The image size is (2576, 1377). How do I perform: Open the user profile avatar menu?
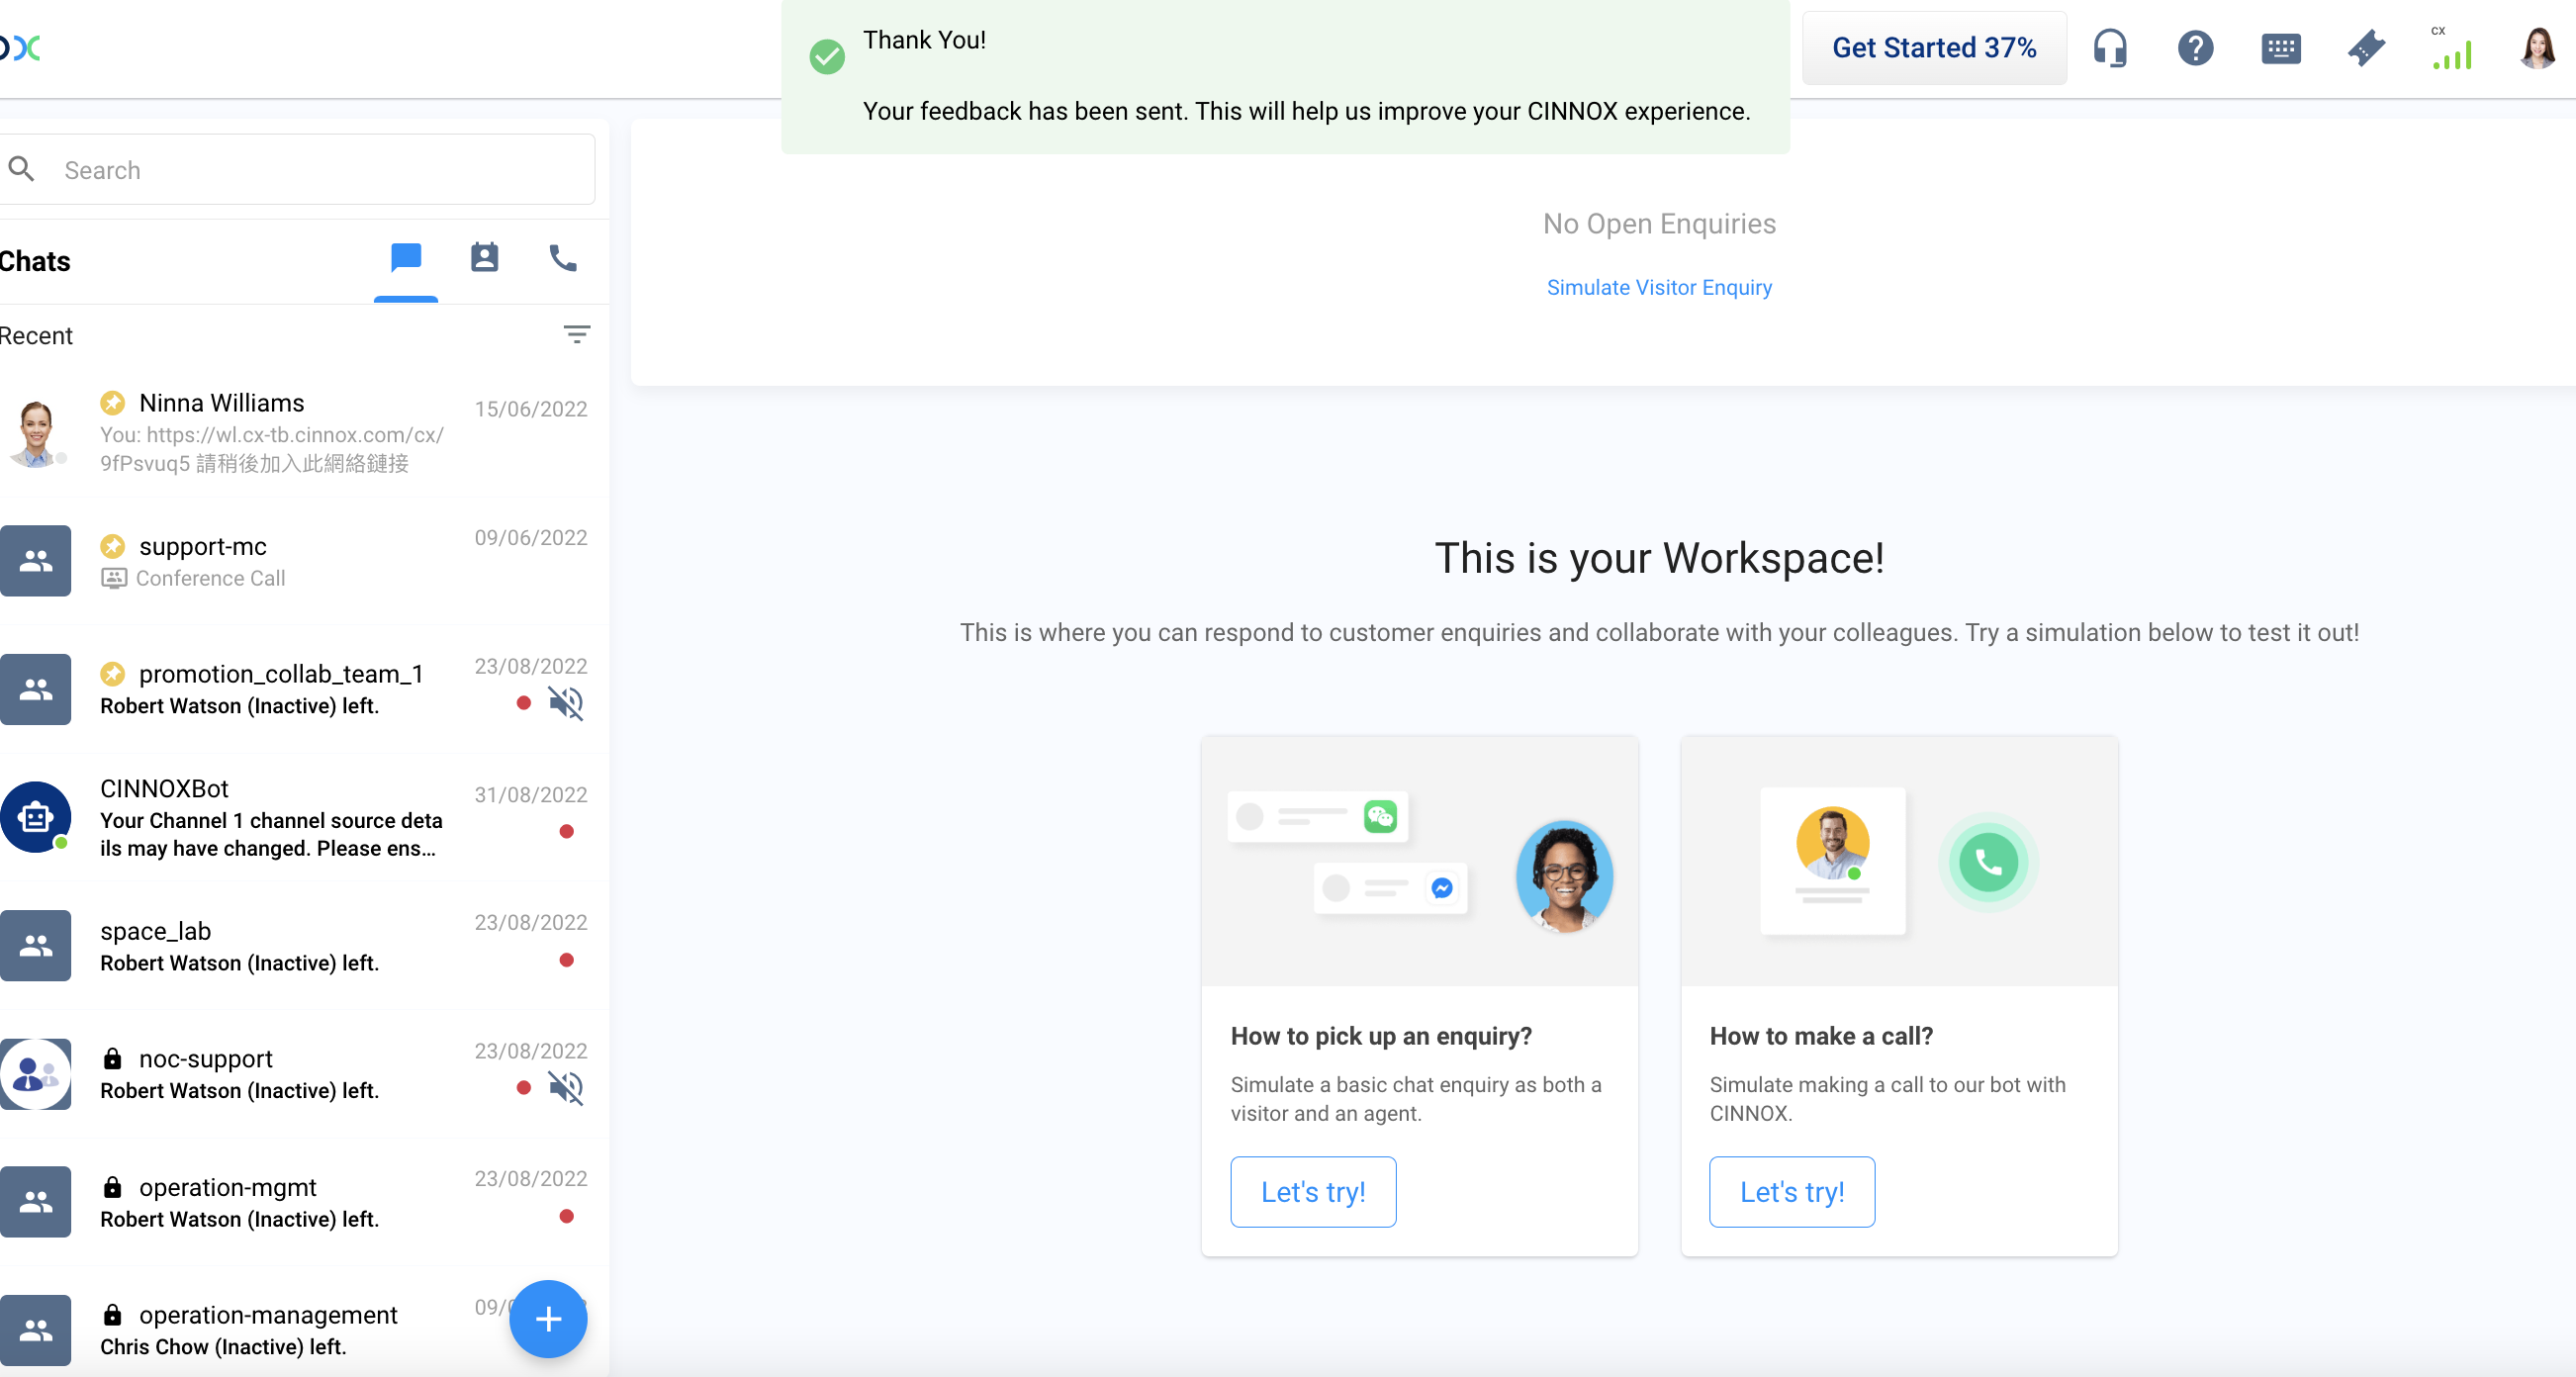[x=2537, y=48]
